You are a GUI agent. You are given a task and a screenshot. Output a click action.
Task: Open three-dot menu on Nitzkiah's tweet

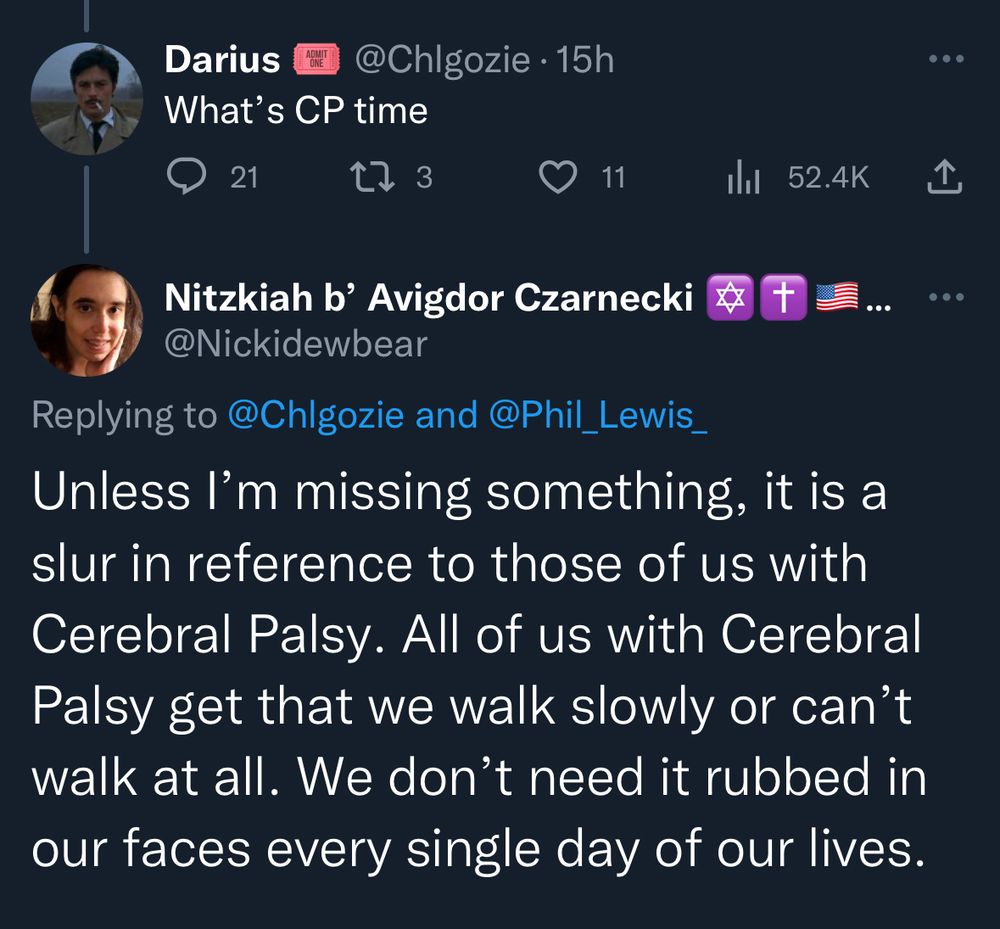coord(945,297)
